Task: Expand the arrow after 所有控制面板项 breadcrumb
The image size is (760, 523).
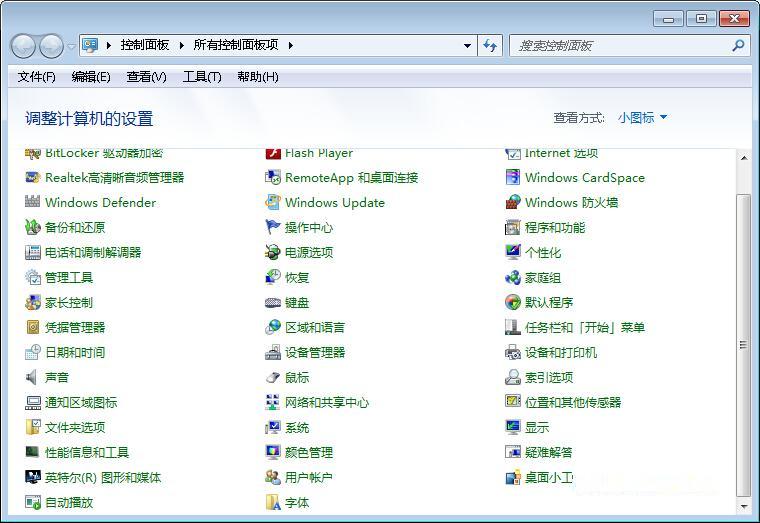Action: tap(291, 46)
